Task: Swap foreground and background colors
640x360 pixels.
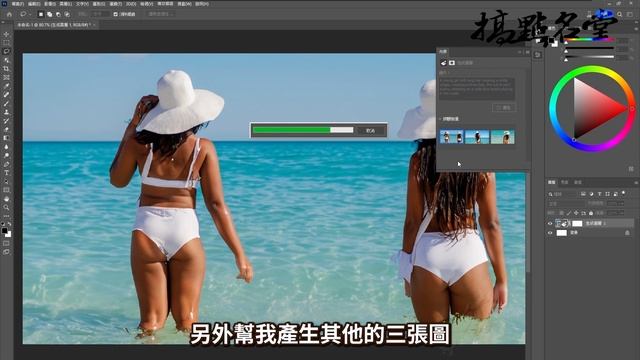Action: pos(9,224)
